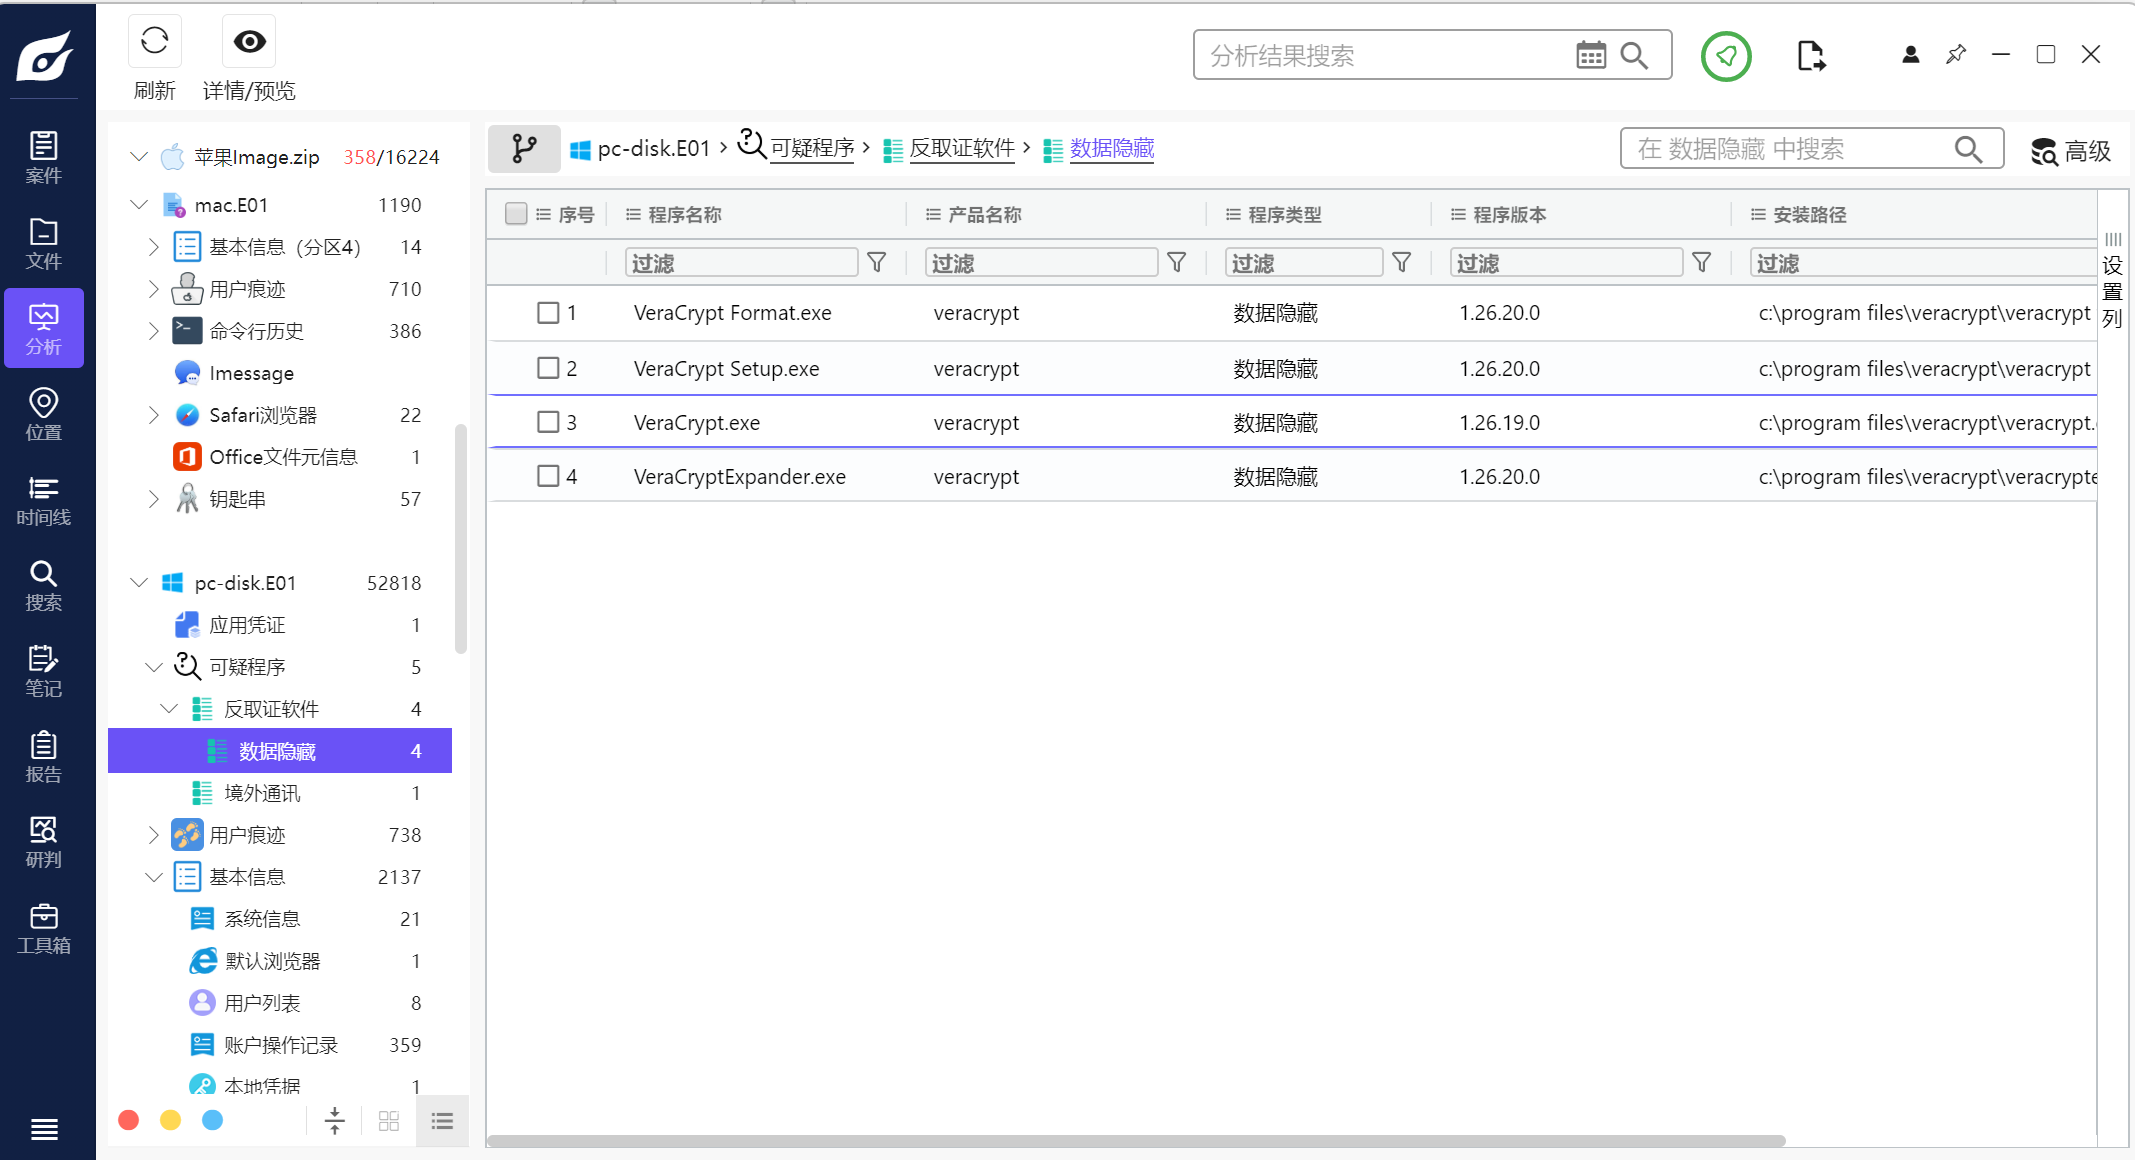Open the 文件 sidebar section

44,243
